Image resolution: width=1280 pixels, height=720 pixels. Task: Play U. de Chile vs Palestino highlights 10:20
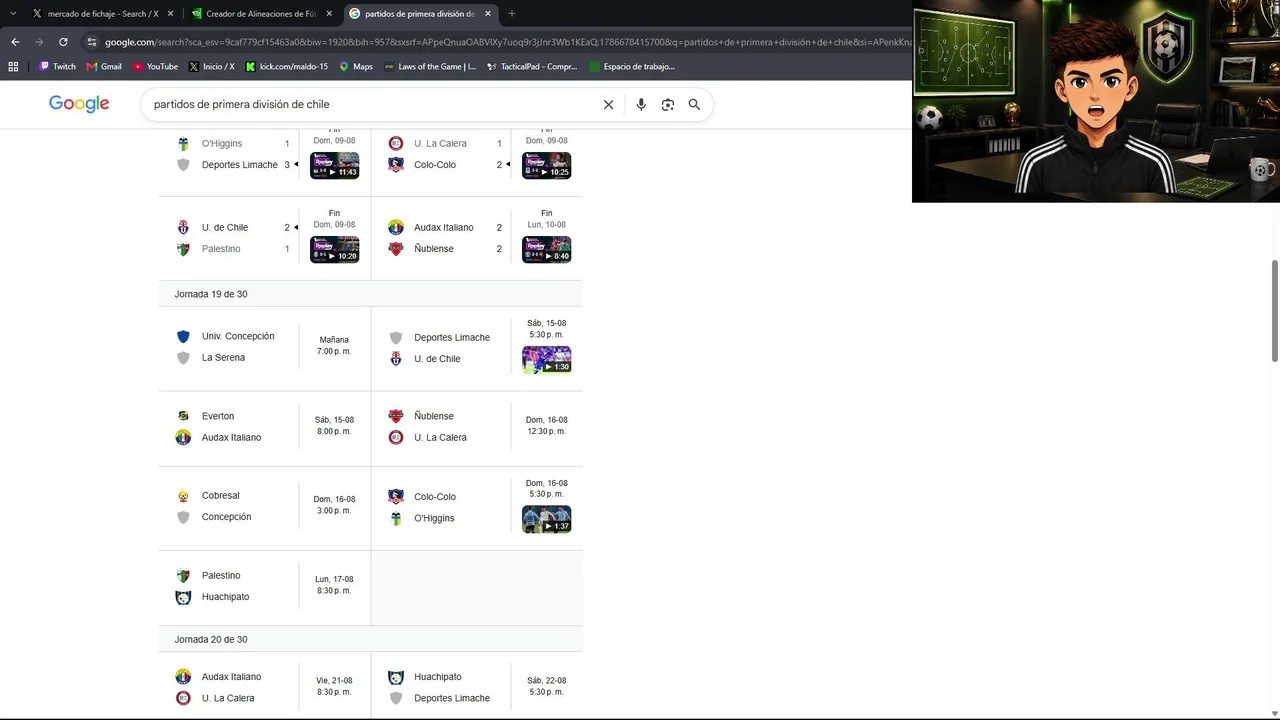[x=335, y=249]
